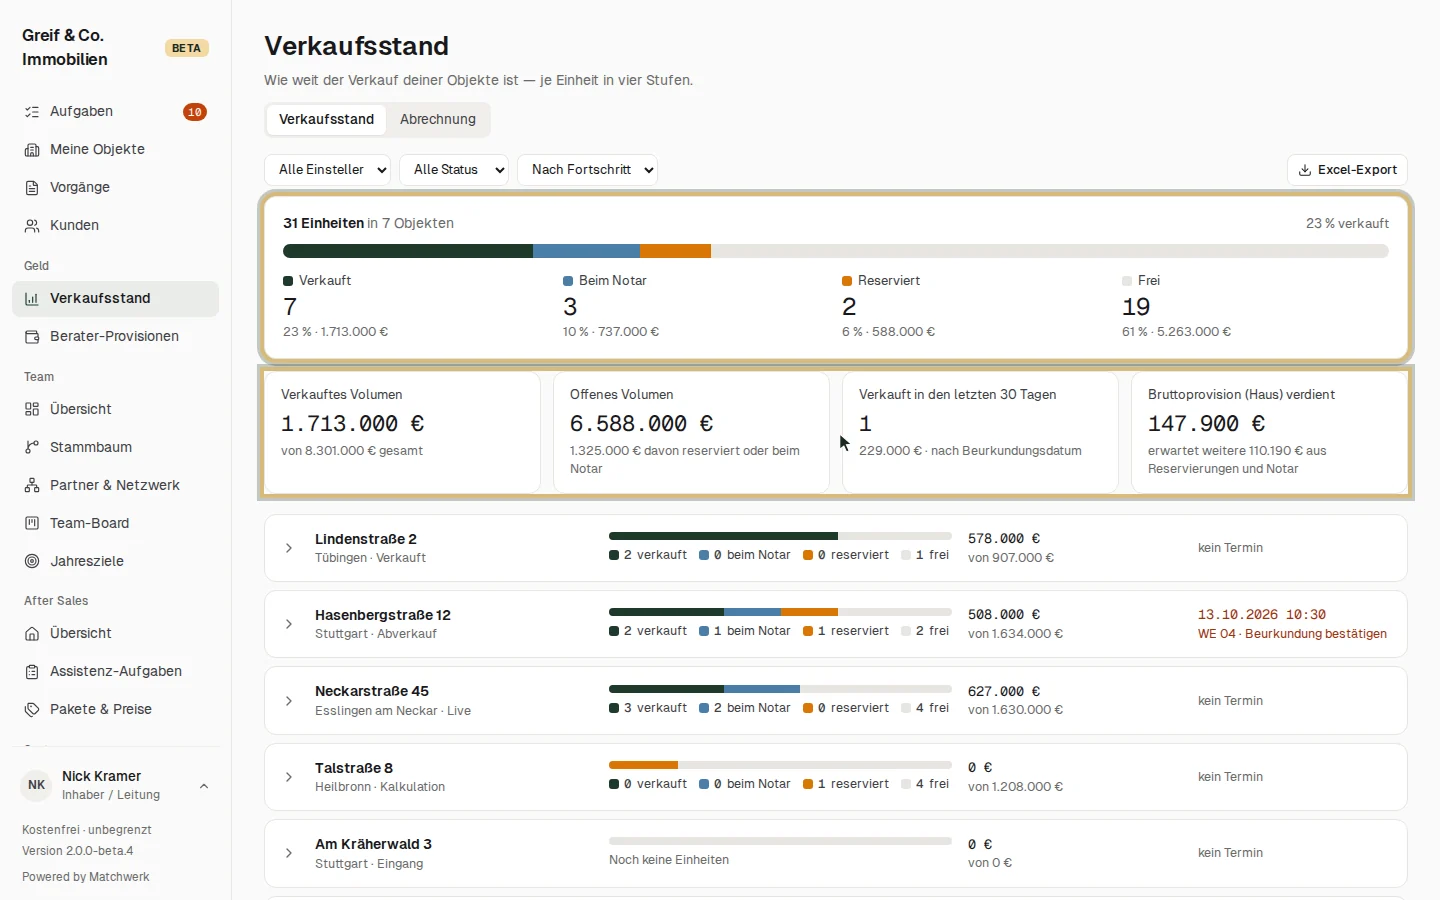
Task: Expand the Nick Kramer account menu chevron
Action: (204, 786)
